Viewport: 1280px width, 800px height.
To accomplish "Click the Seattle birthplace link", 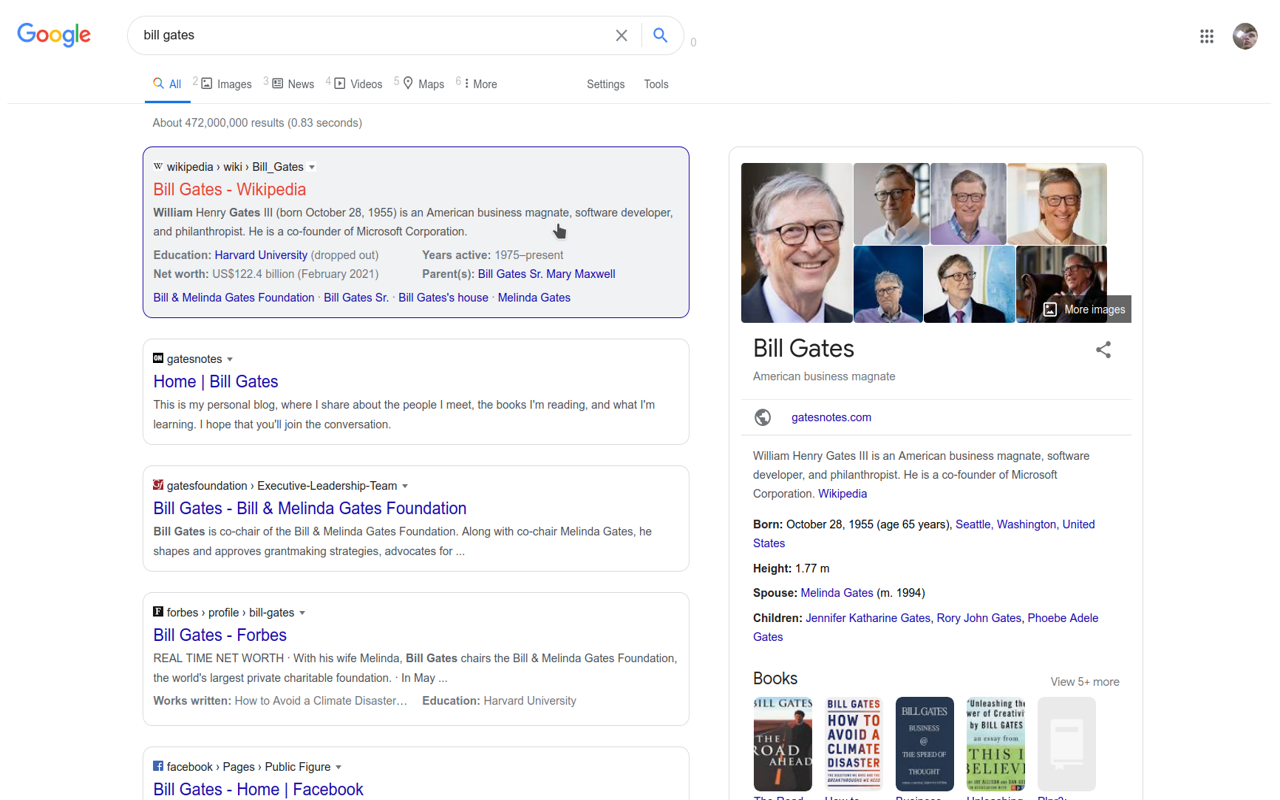I will click(972, 524).
